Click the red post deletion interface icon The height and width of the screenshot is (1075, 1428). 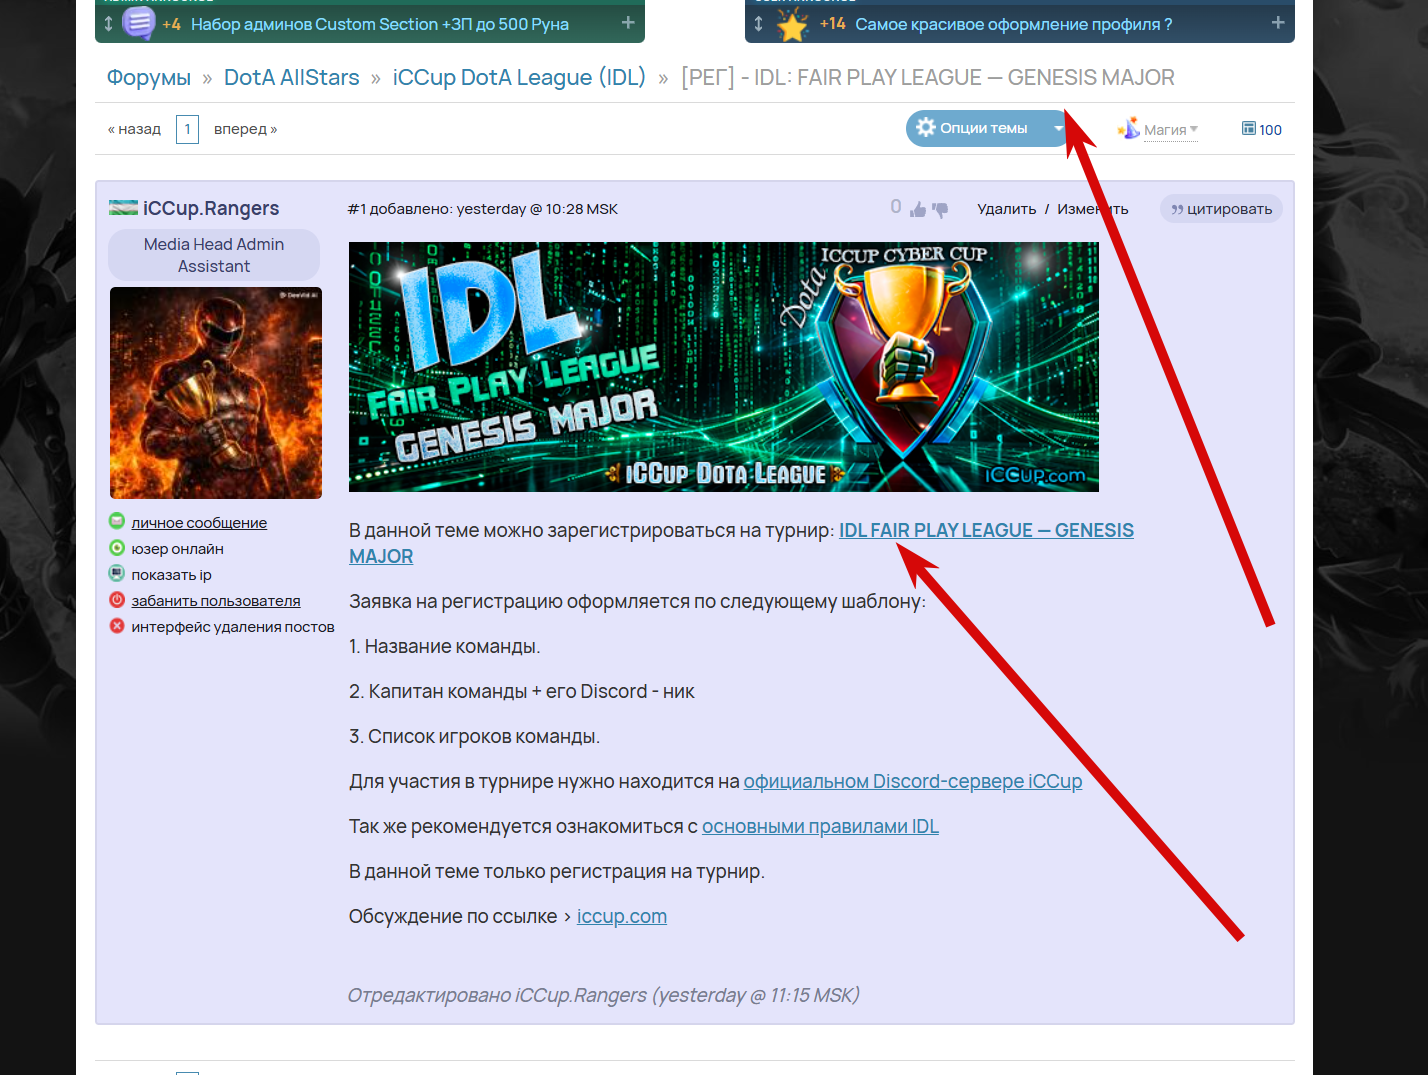coord(117,625)
